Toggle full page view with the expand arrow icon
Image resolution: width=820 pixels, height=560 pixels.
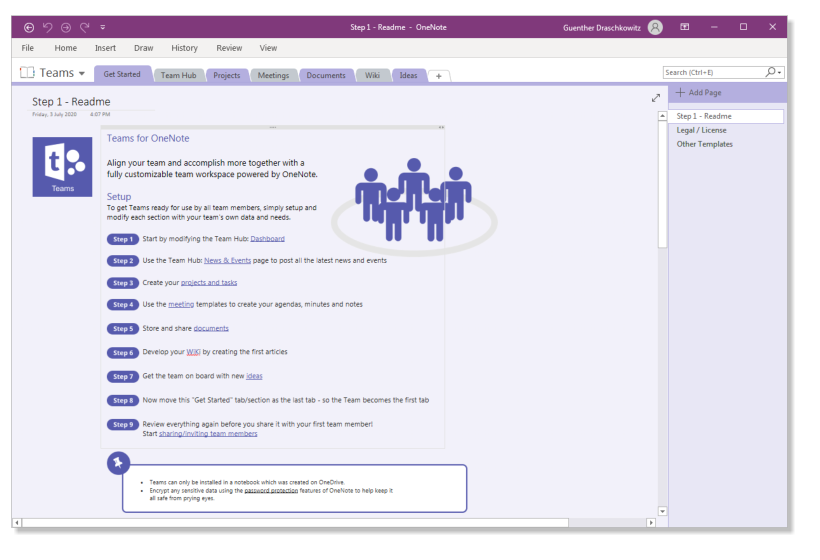656,98
